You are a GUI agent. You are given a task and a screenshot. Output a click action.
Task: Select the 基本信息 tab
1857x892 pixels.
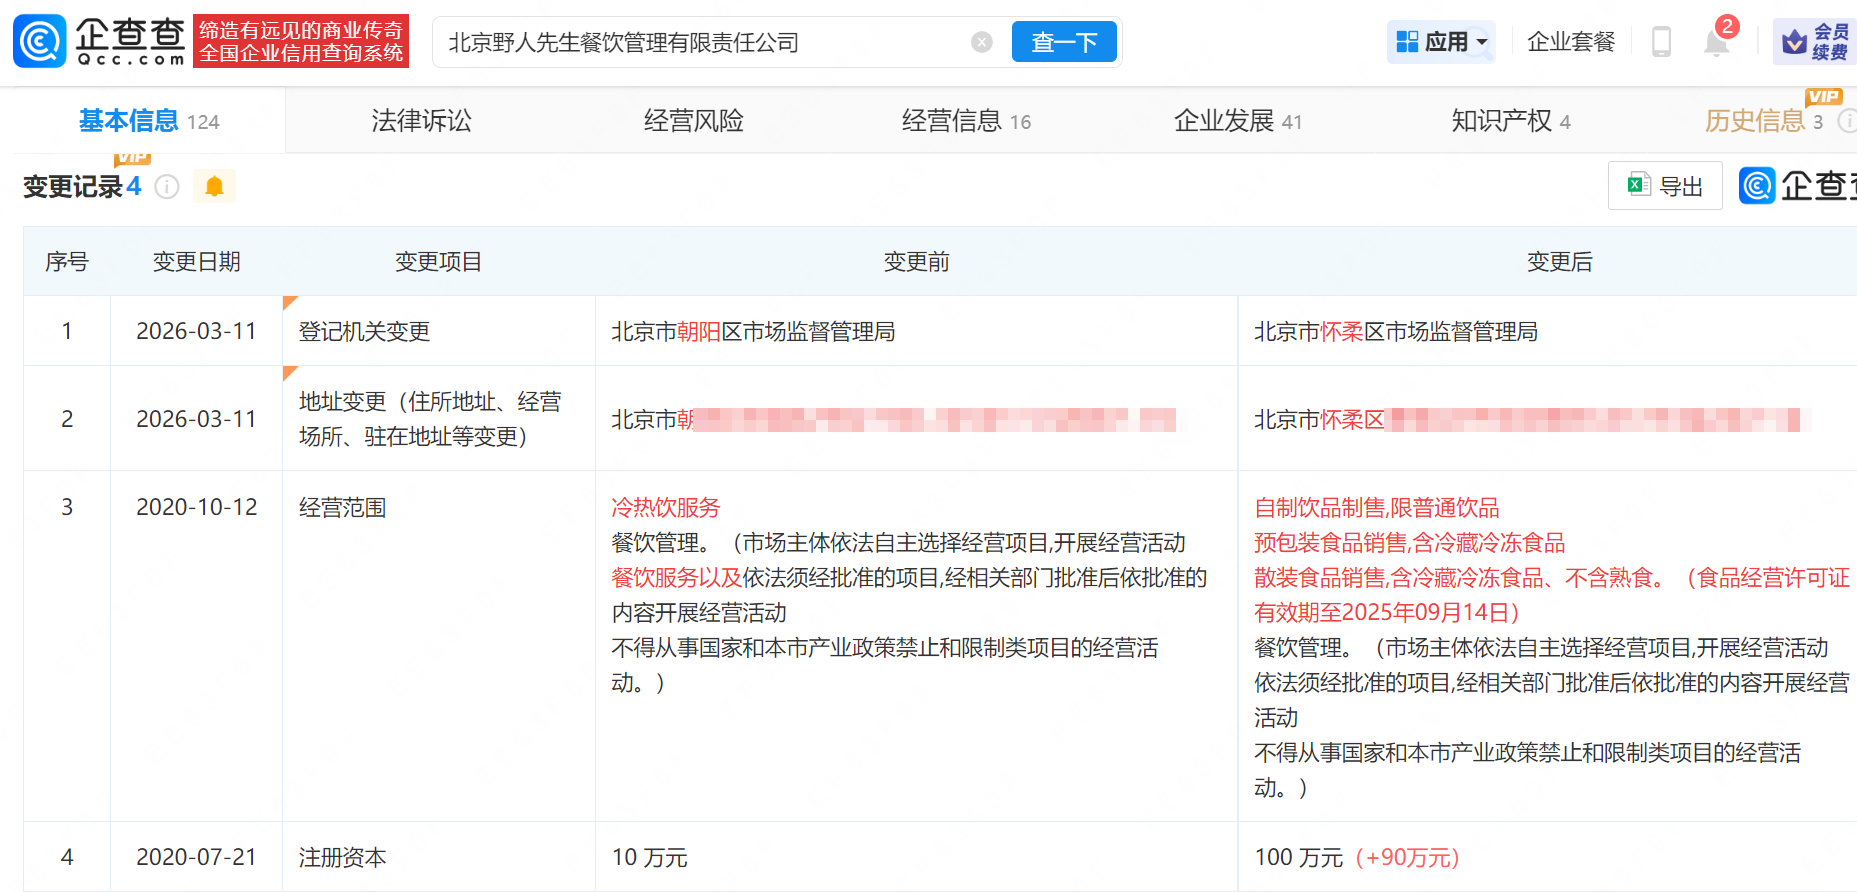pos(149,121)
